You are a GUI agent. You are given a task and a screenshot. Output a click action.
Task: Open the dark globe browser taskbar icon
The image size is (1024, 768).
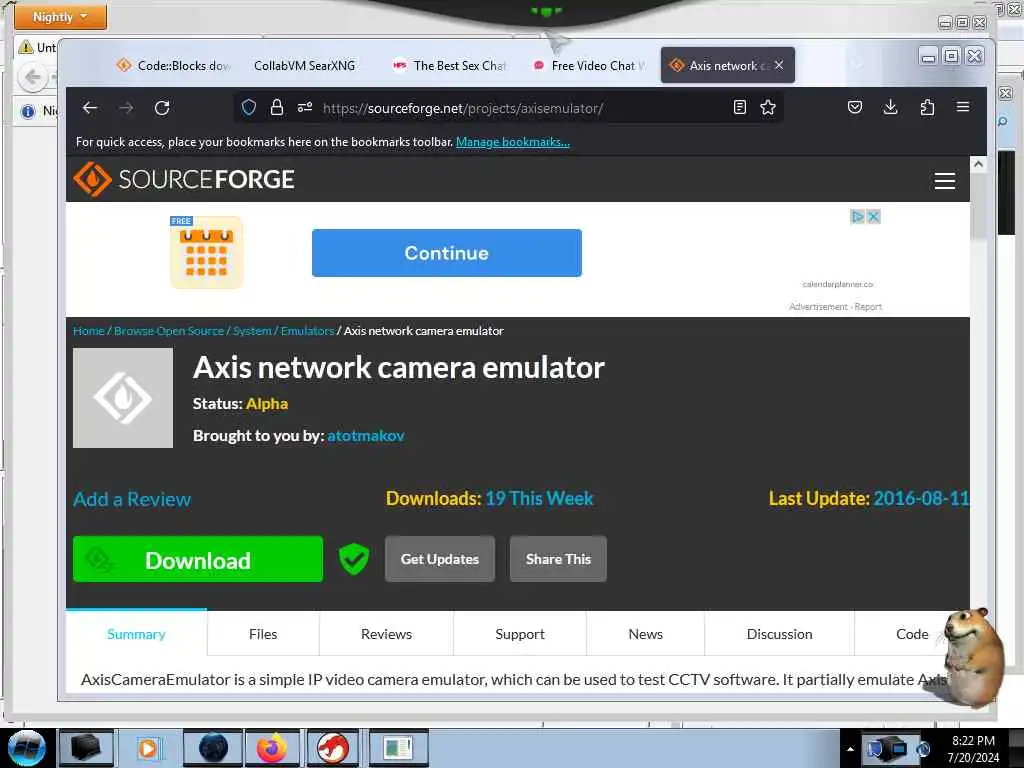212,748
